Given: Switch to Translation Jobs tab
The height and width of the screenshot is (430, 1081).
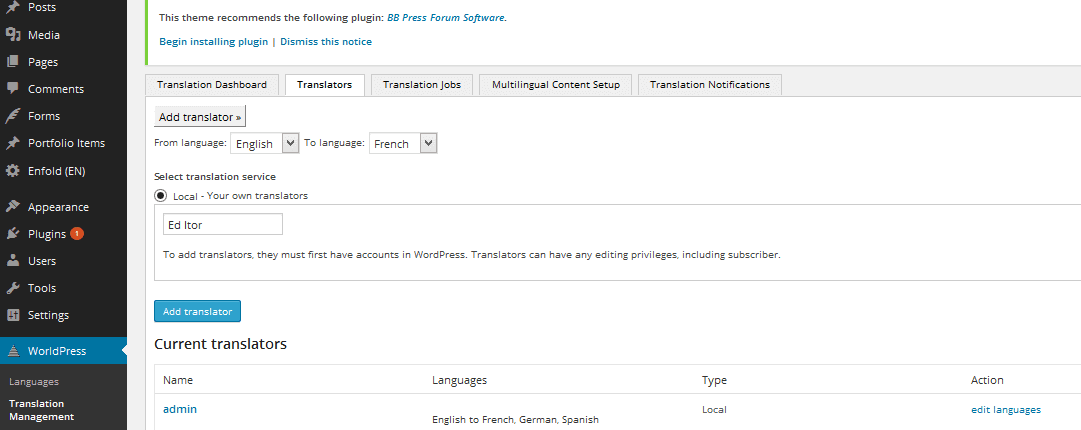Looking at the screenshot, I should click(x=422, y=85).
